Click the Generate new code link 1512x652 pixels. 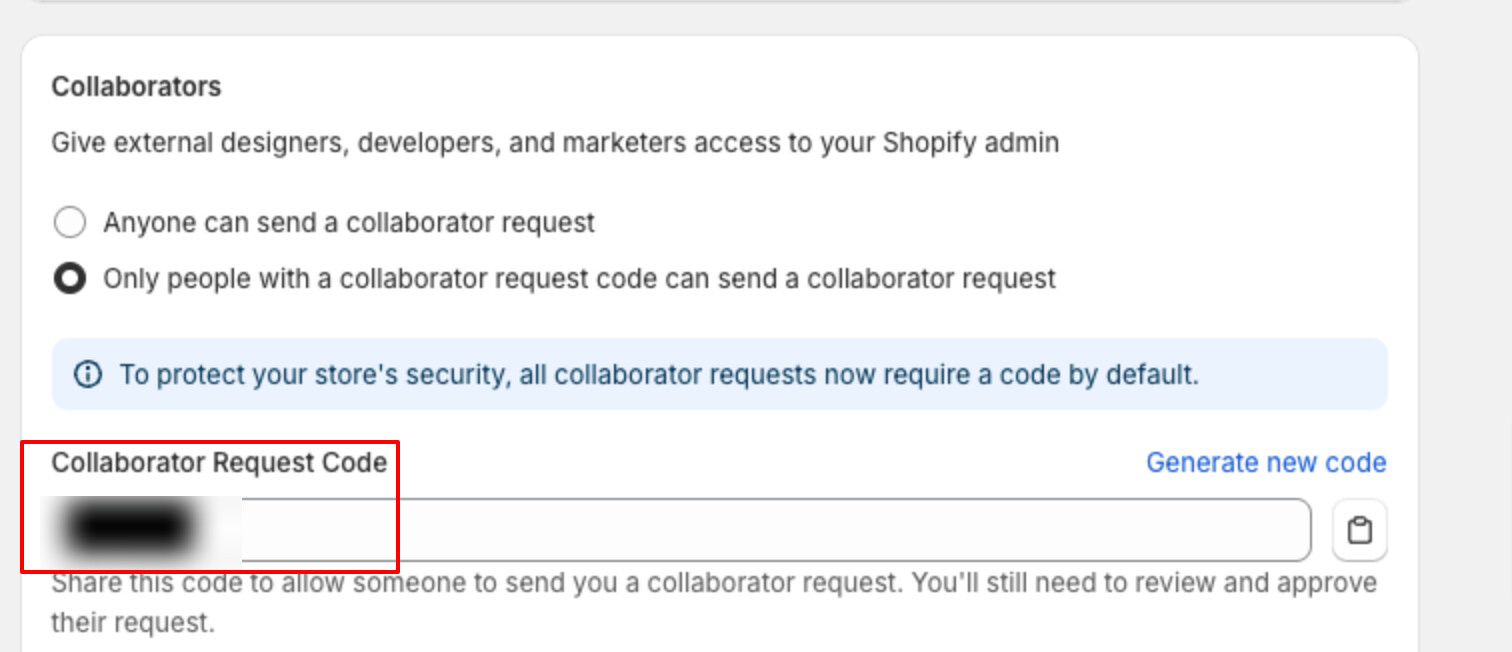click(1266, 463)
